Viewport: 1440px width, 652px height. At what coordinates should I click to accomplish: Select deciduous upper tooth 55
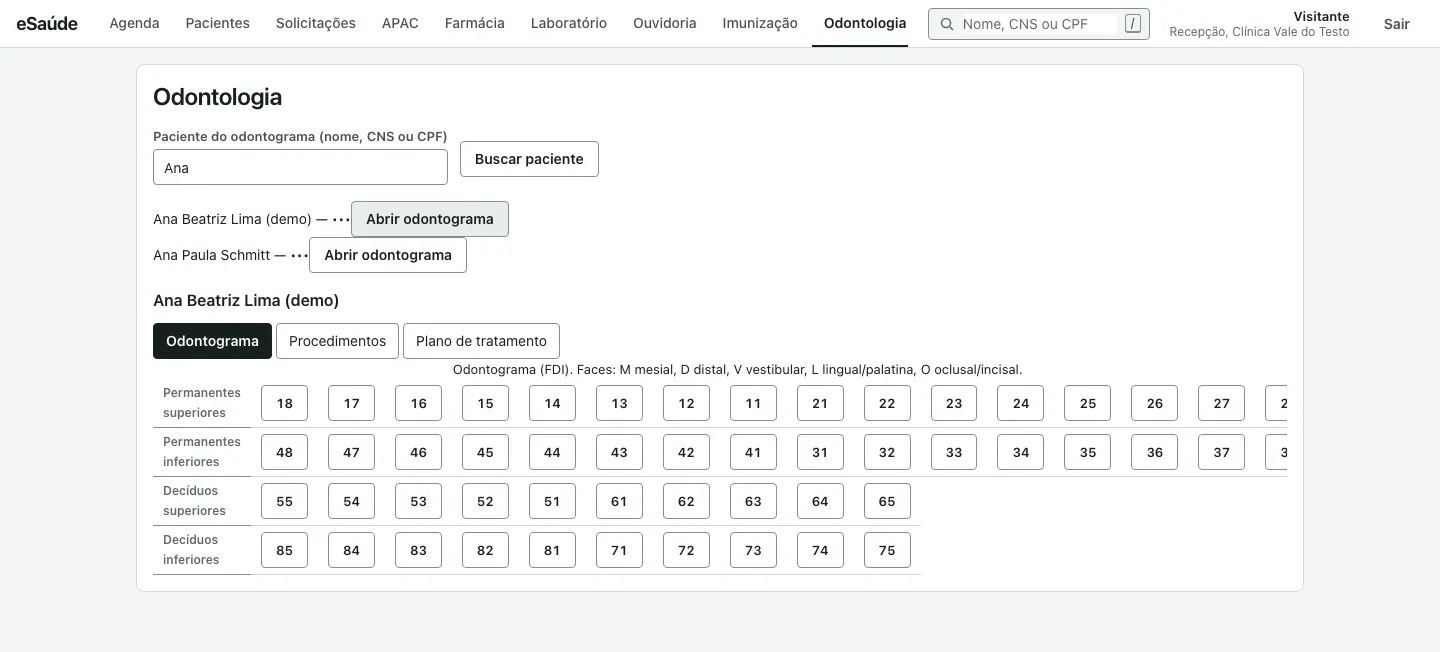pos(285,501)
